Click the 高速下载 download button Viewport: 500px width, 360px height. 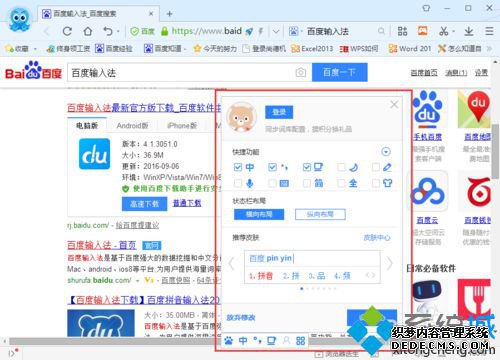pyautogui.click(x=144, y=204)
